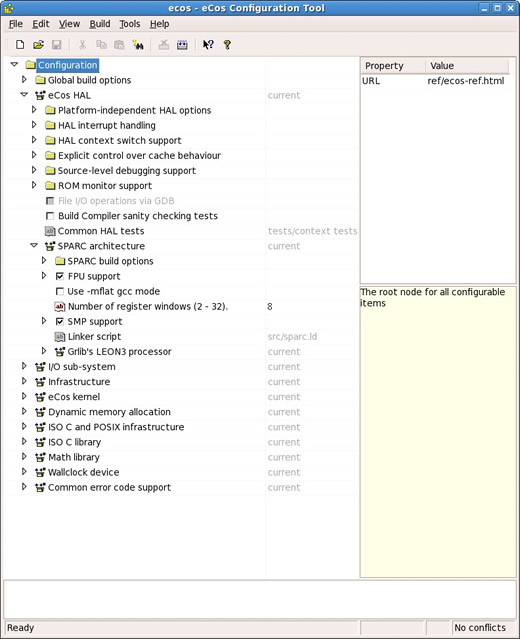Check Build Compiler sanity checking tests

click(x=50, y=216)
